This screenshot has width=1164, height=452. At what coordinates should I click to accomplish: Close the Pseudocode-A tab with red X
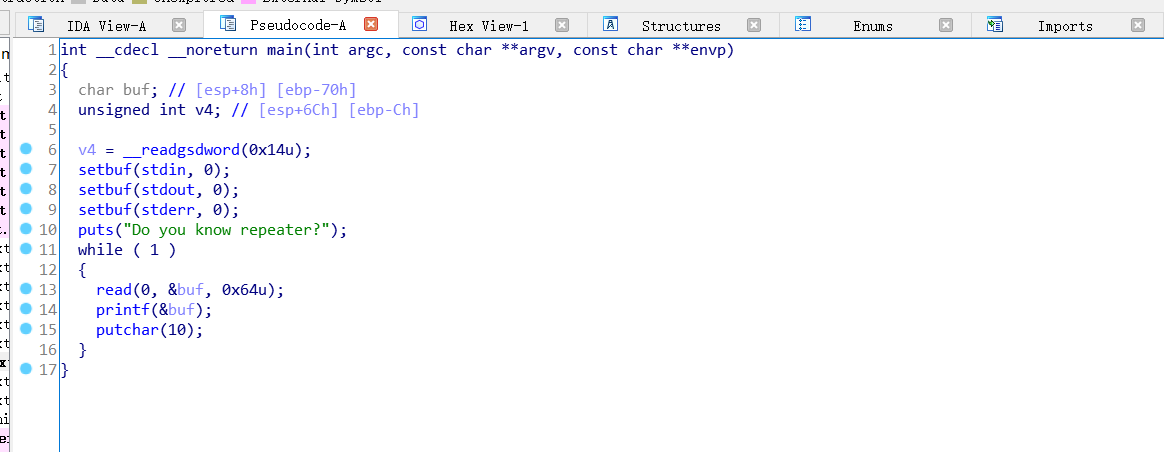tap(371, 24)
